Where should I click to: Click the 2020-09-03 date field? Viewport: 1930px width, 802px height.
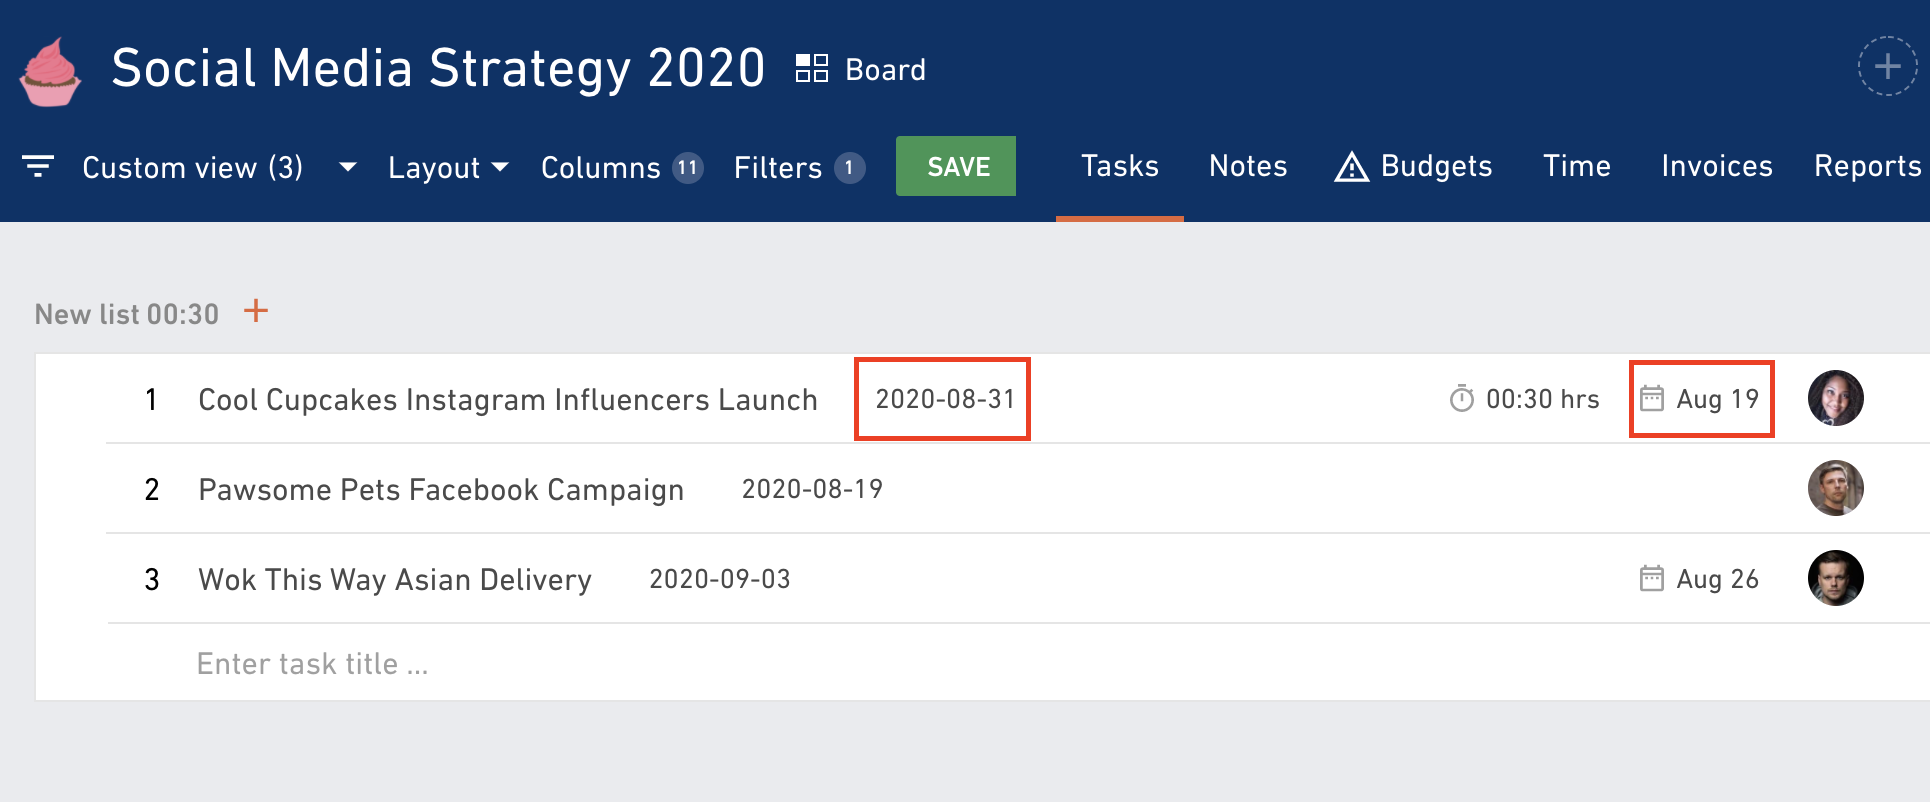pos(720,579)
